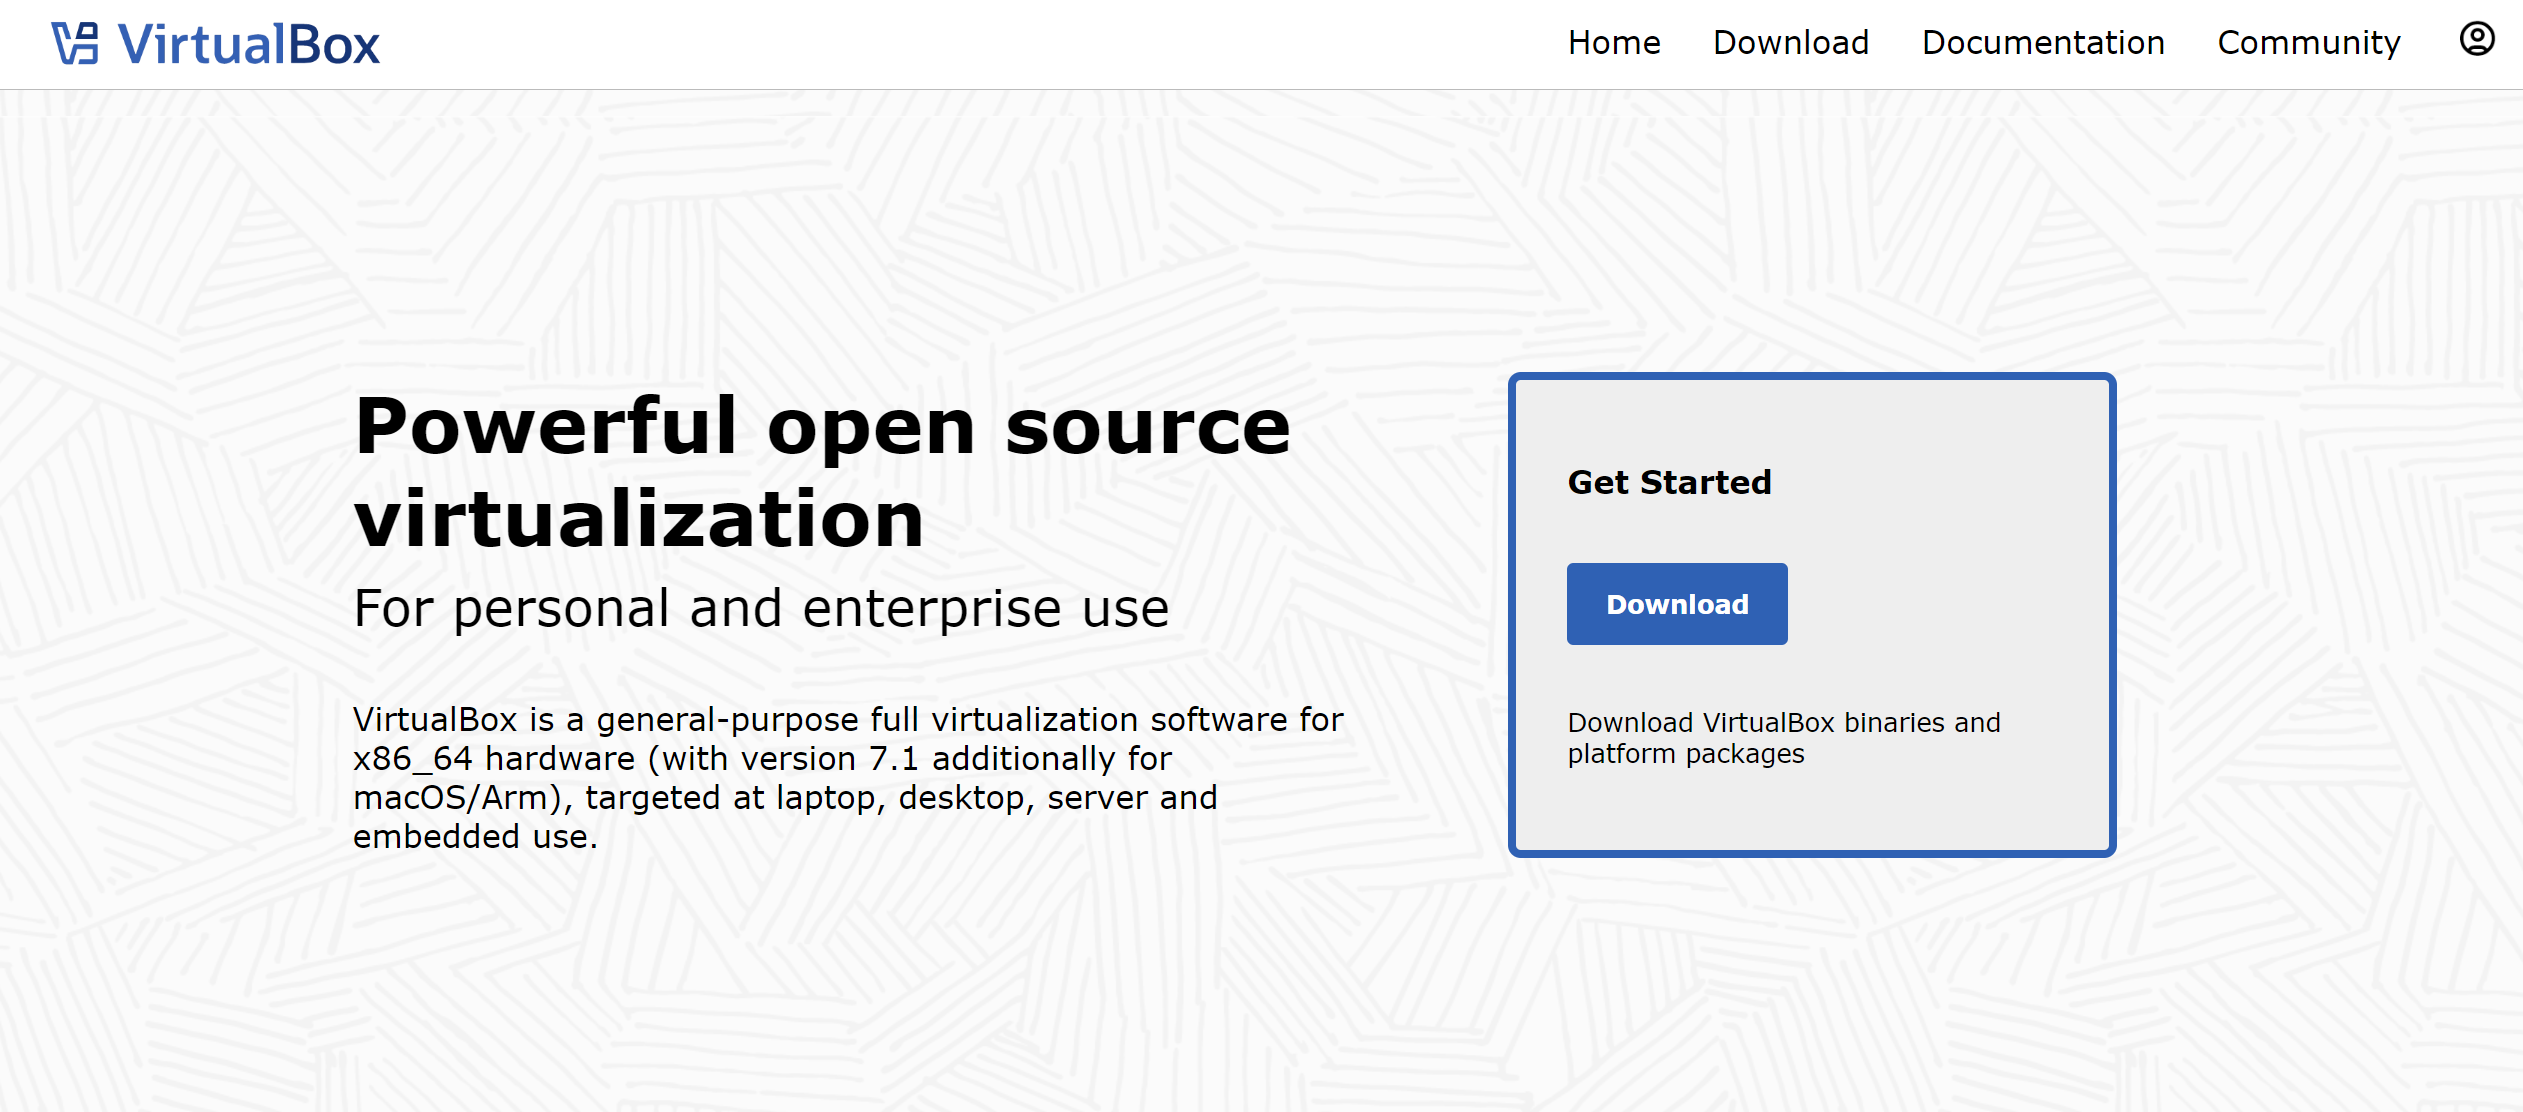This screenshot has width=2523, height=1112.
Task: Click the 'embedded use.' paragraph ending
Action: pyautogui.click(x=475, y=837)
